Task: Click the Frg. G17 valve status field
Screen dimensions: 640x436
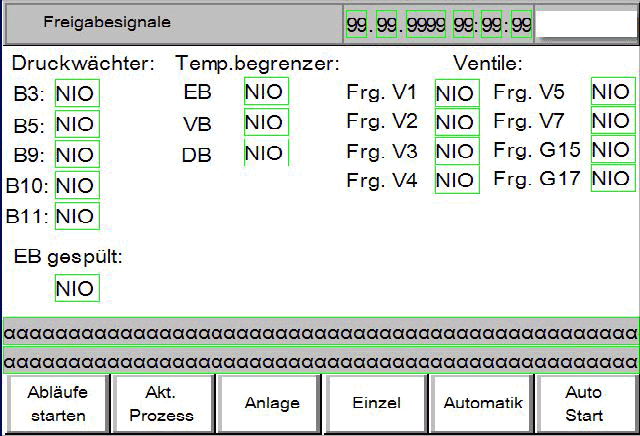Action: (x=611, y=178)
